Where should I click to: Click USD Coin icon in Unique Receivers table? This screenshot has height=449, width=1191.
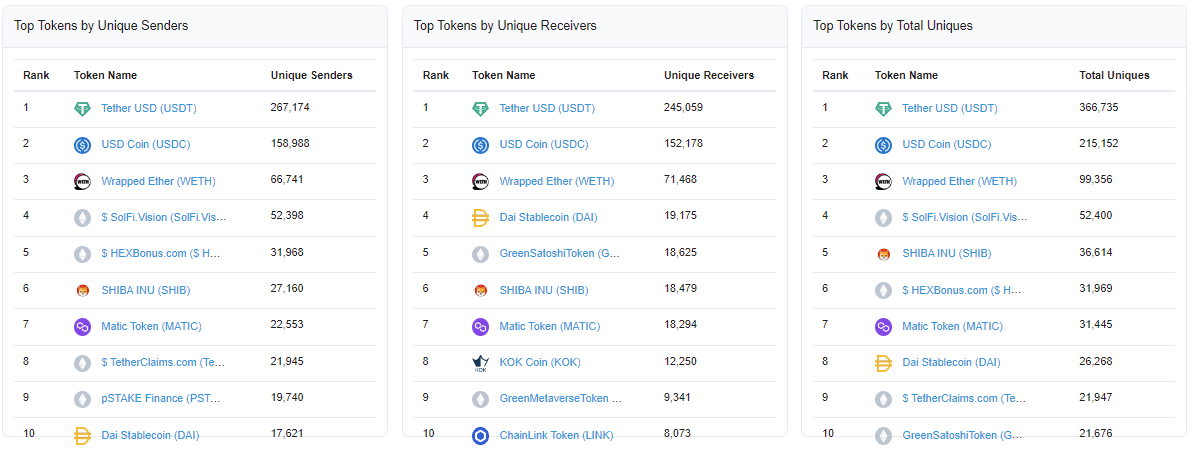[x=480, y=145]
